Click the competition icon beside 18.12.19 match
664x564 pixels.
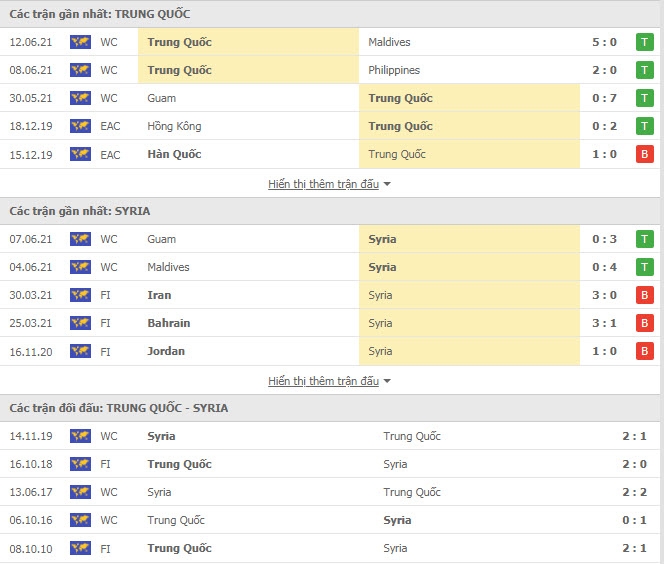80,126
